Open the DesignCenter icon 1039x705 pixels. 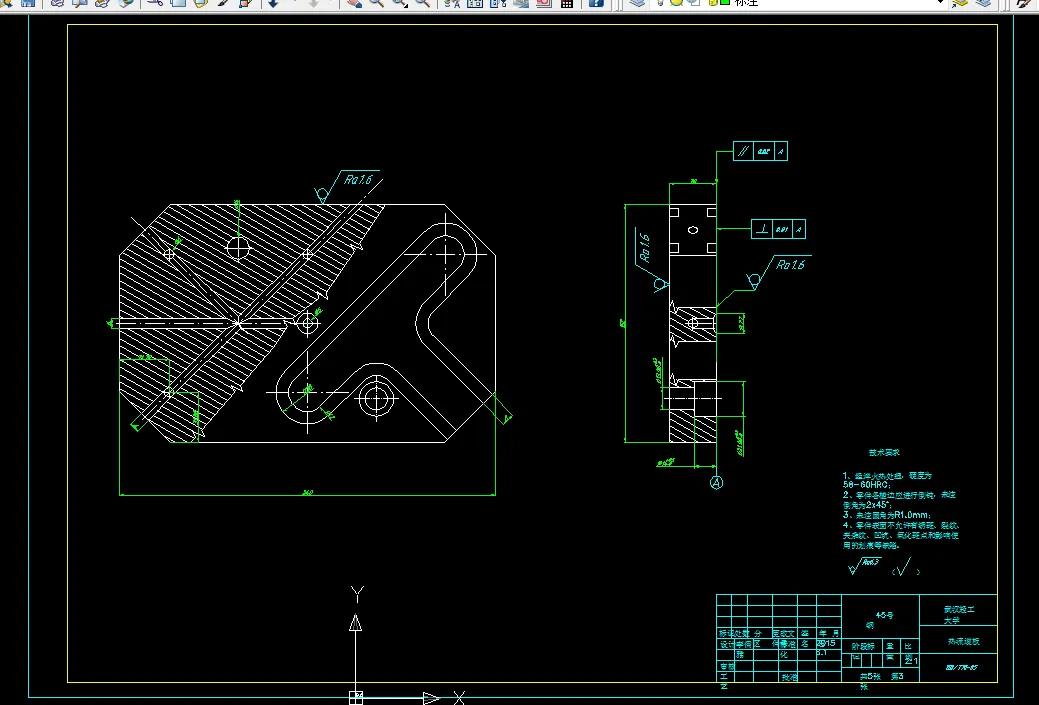474,3
